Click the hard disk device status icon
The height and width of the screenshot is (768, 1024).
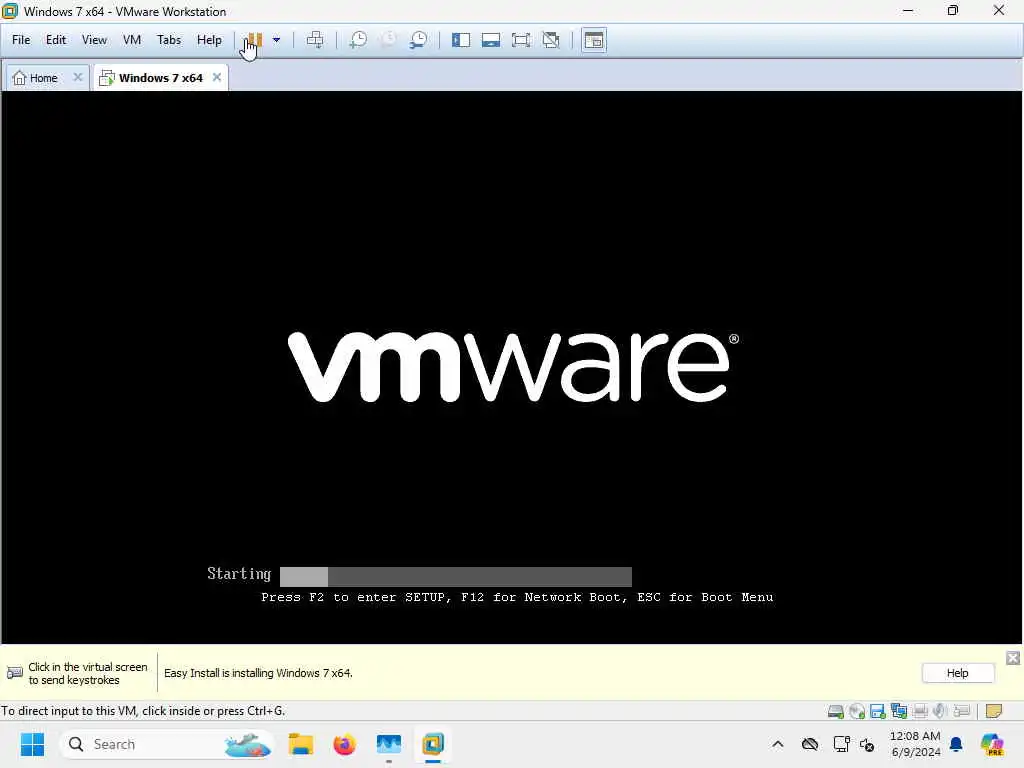(835, 711)
